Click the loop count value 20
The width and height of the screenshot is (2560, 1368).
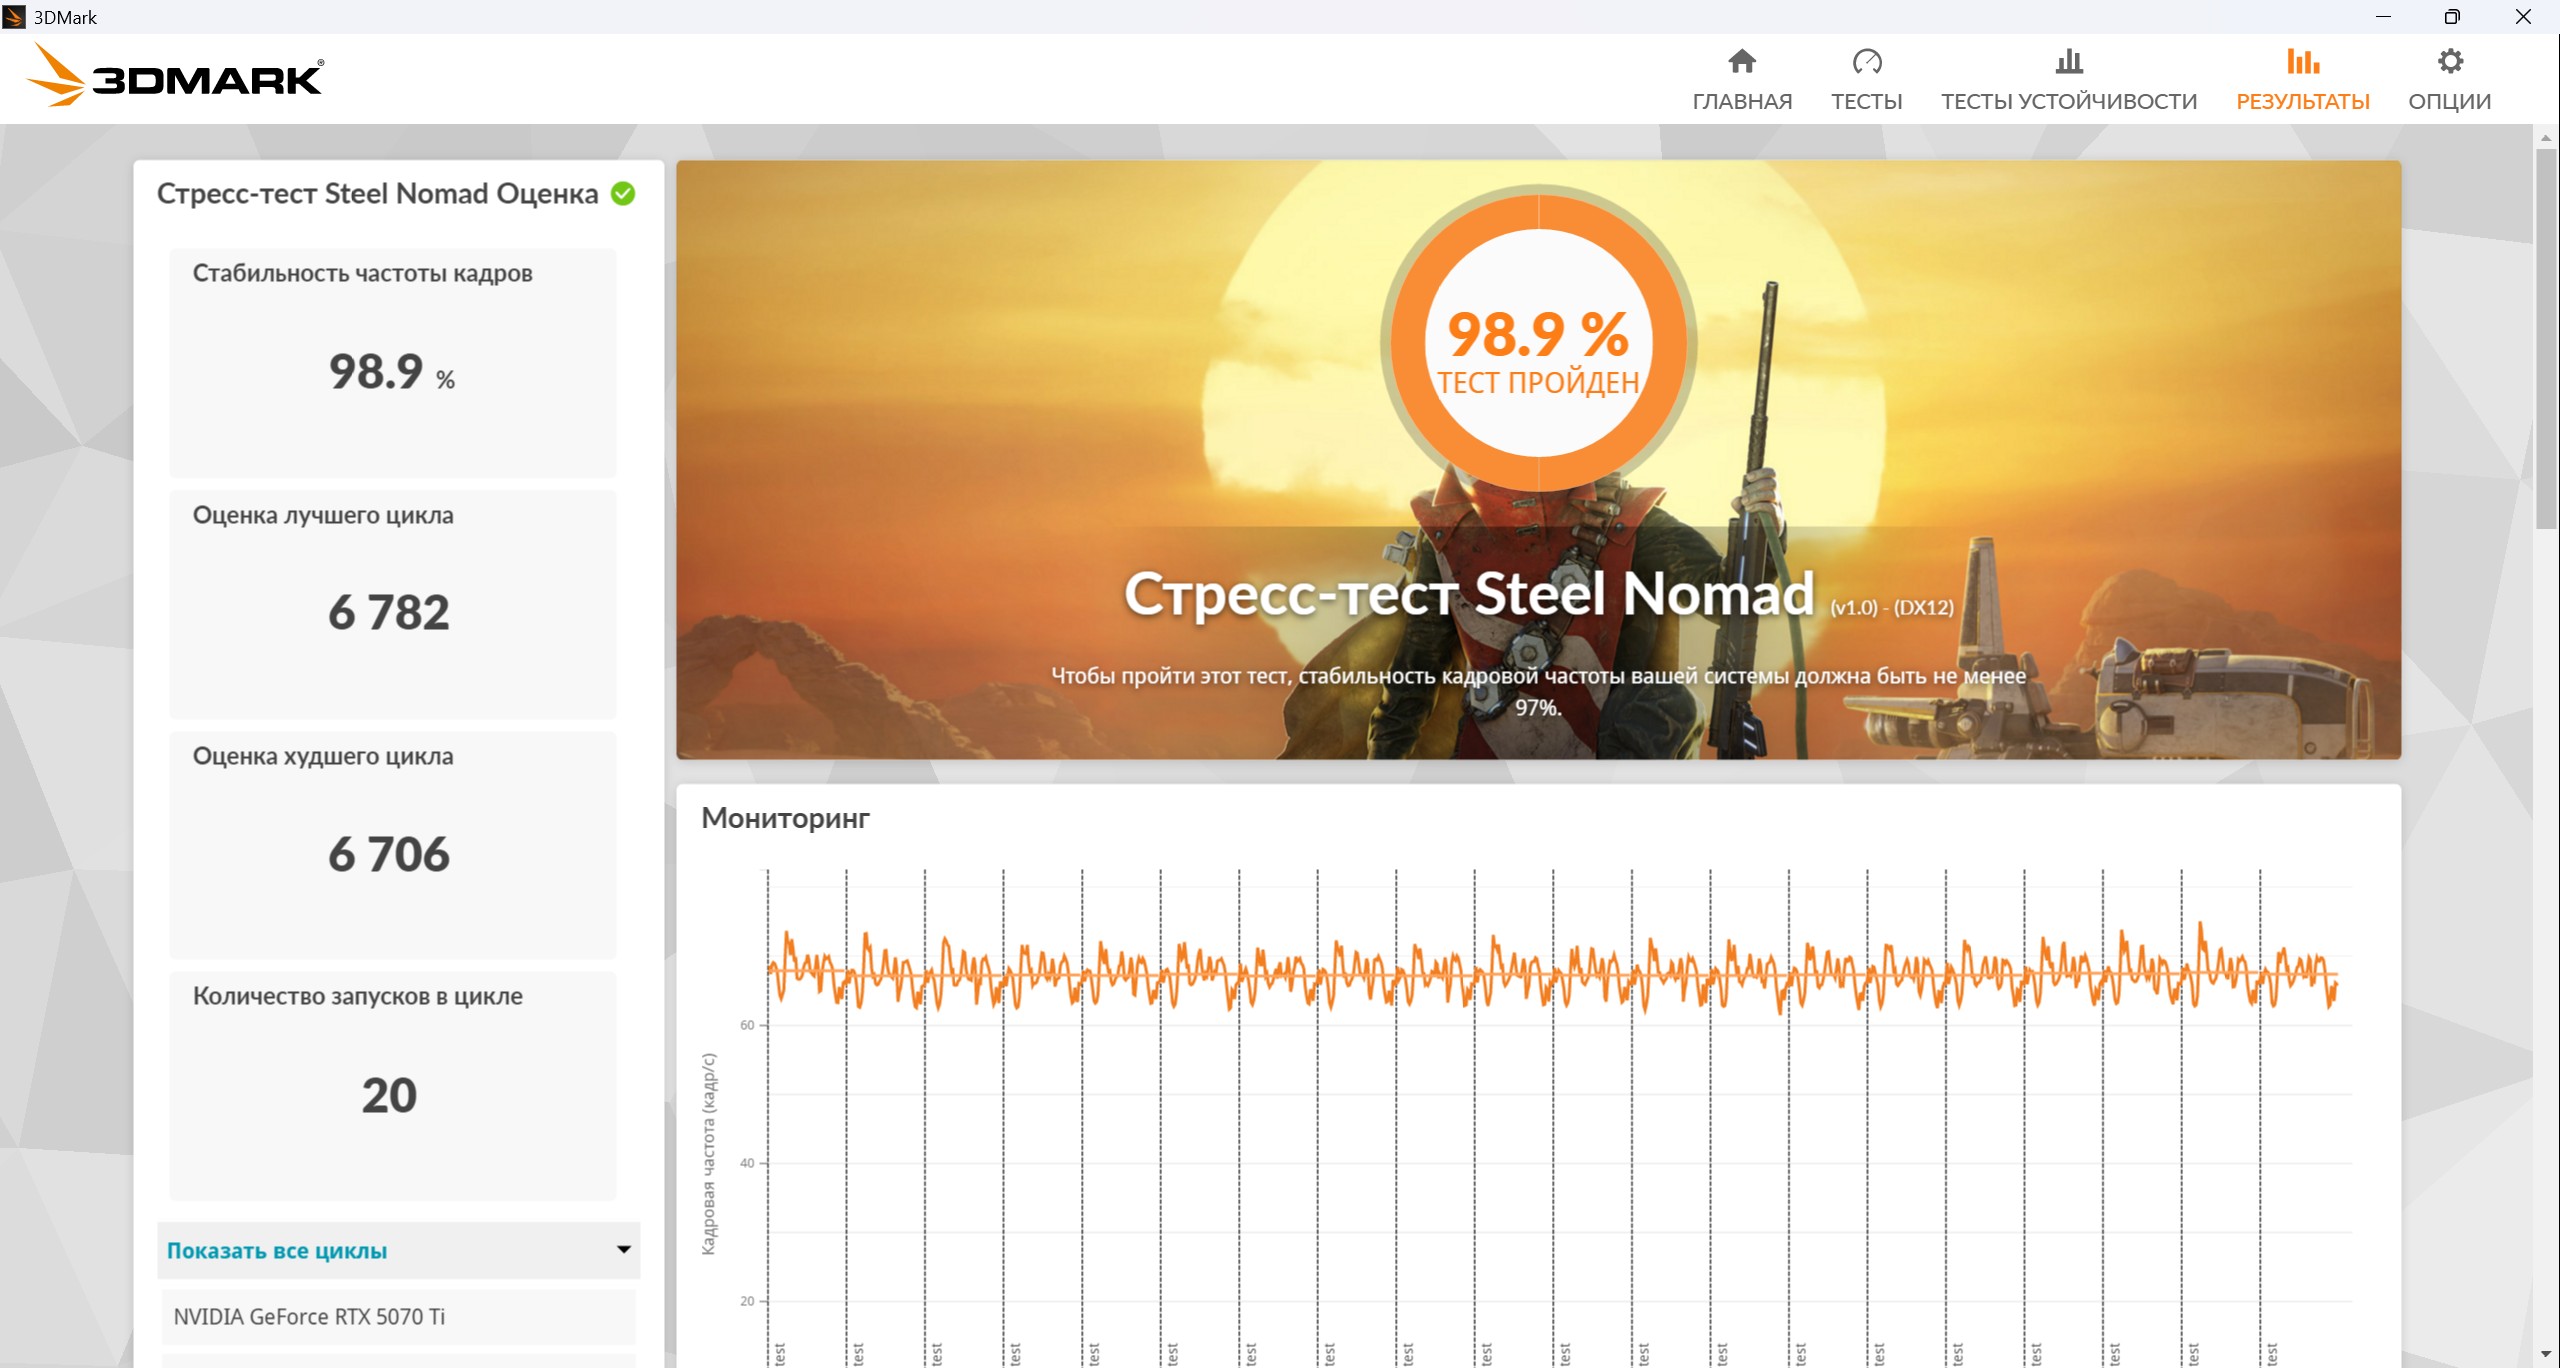pos(389,1095)
